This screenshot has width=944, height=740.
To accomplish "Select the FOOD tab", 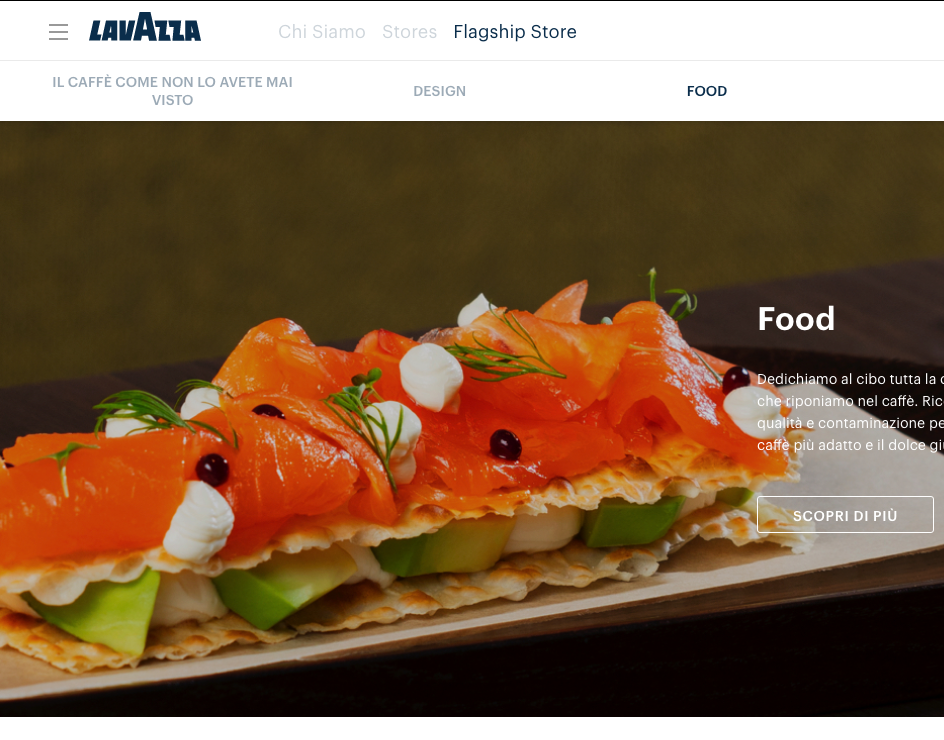I will [x=707, y=91].
